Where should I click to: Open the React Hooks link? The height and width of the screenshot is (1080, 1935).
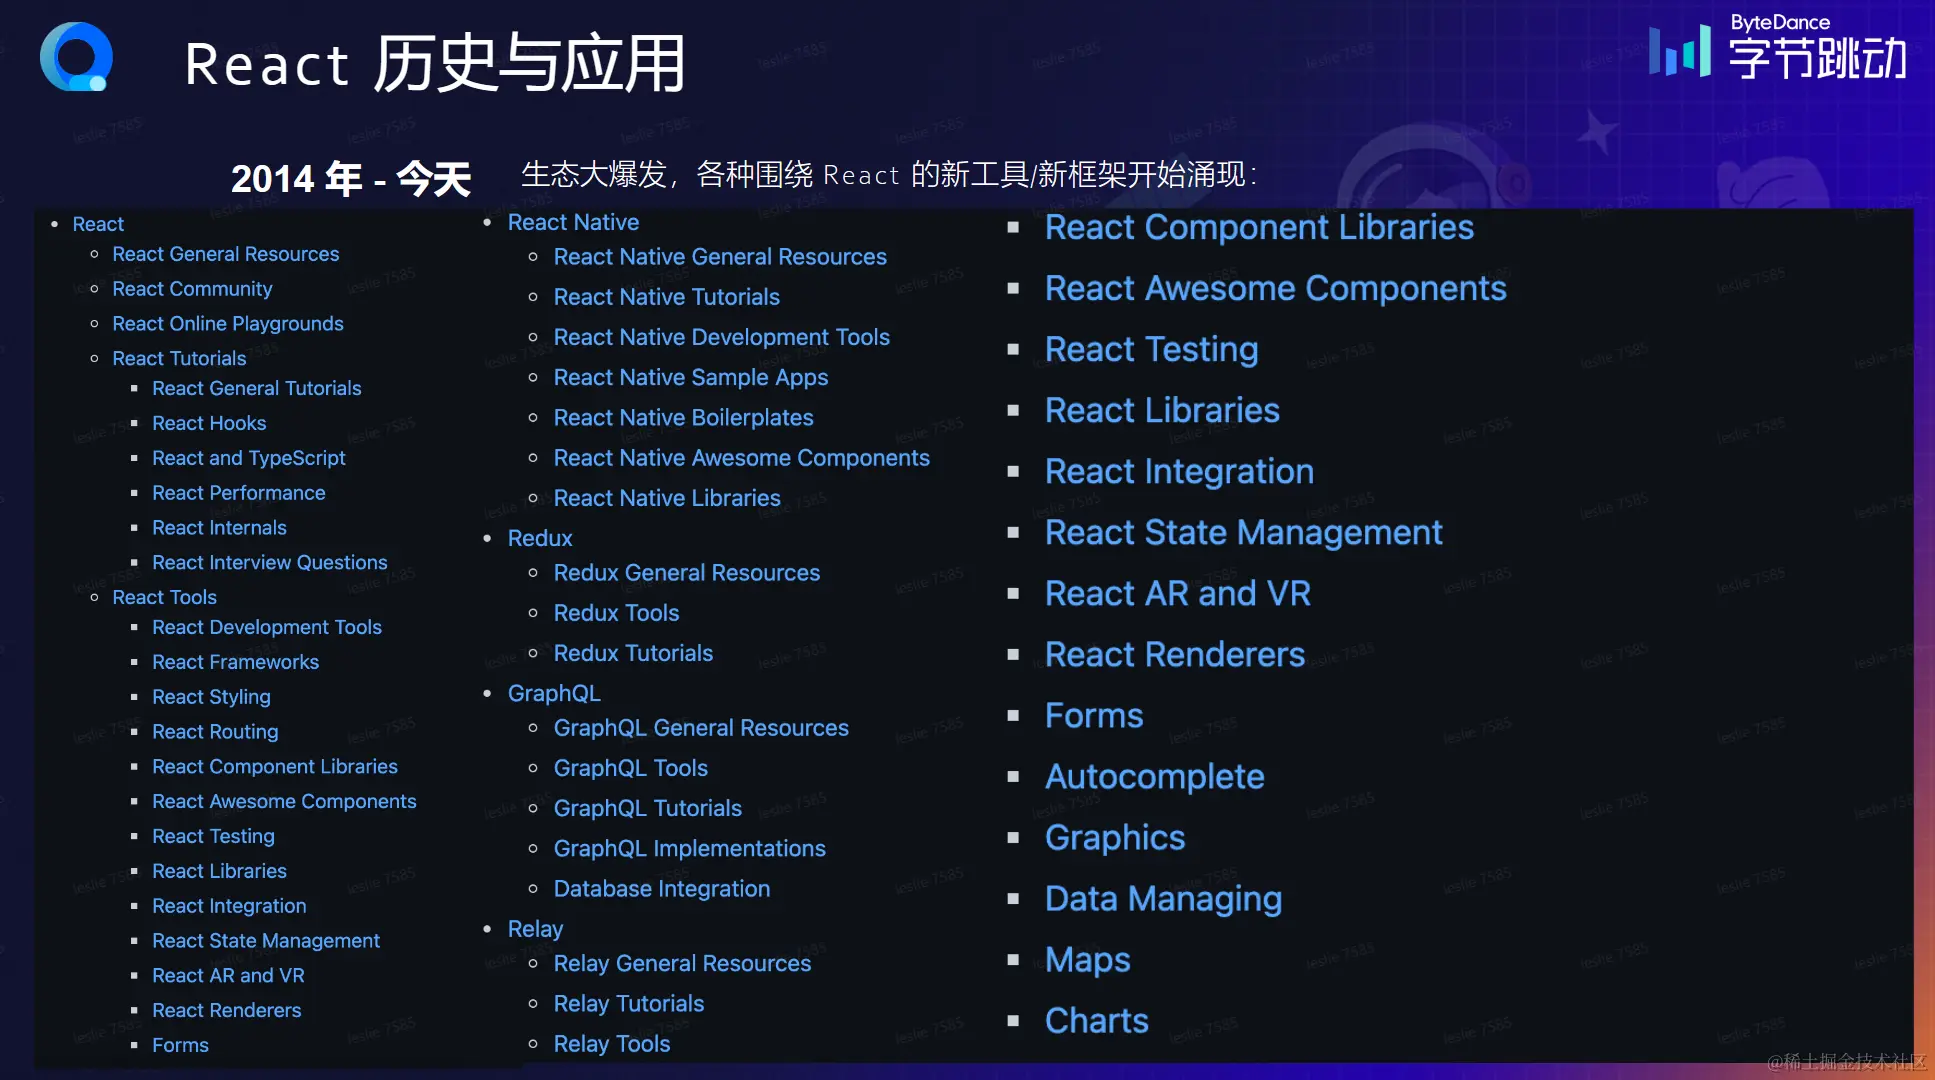tap(209, 423)
